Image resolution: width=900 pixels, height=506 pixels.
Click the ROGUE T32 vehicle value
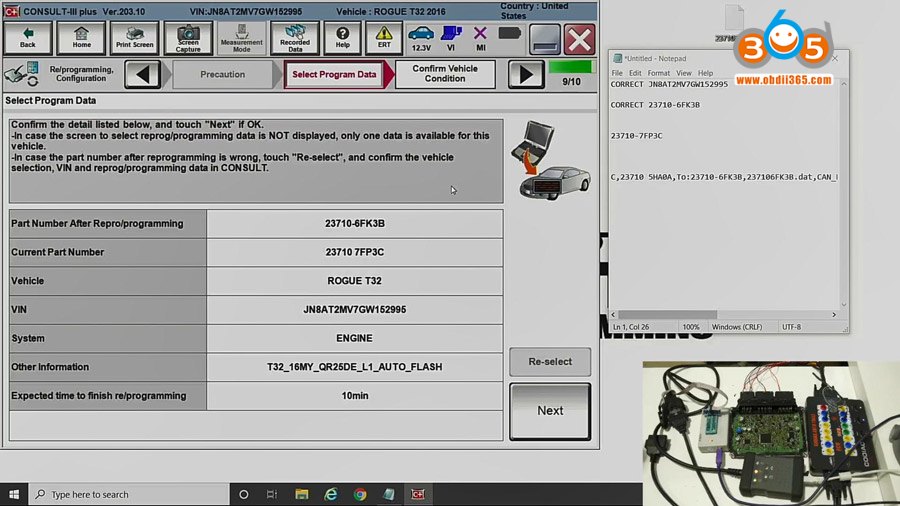354,281
